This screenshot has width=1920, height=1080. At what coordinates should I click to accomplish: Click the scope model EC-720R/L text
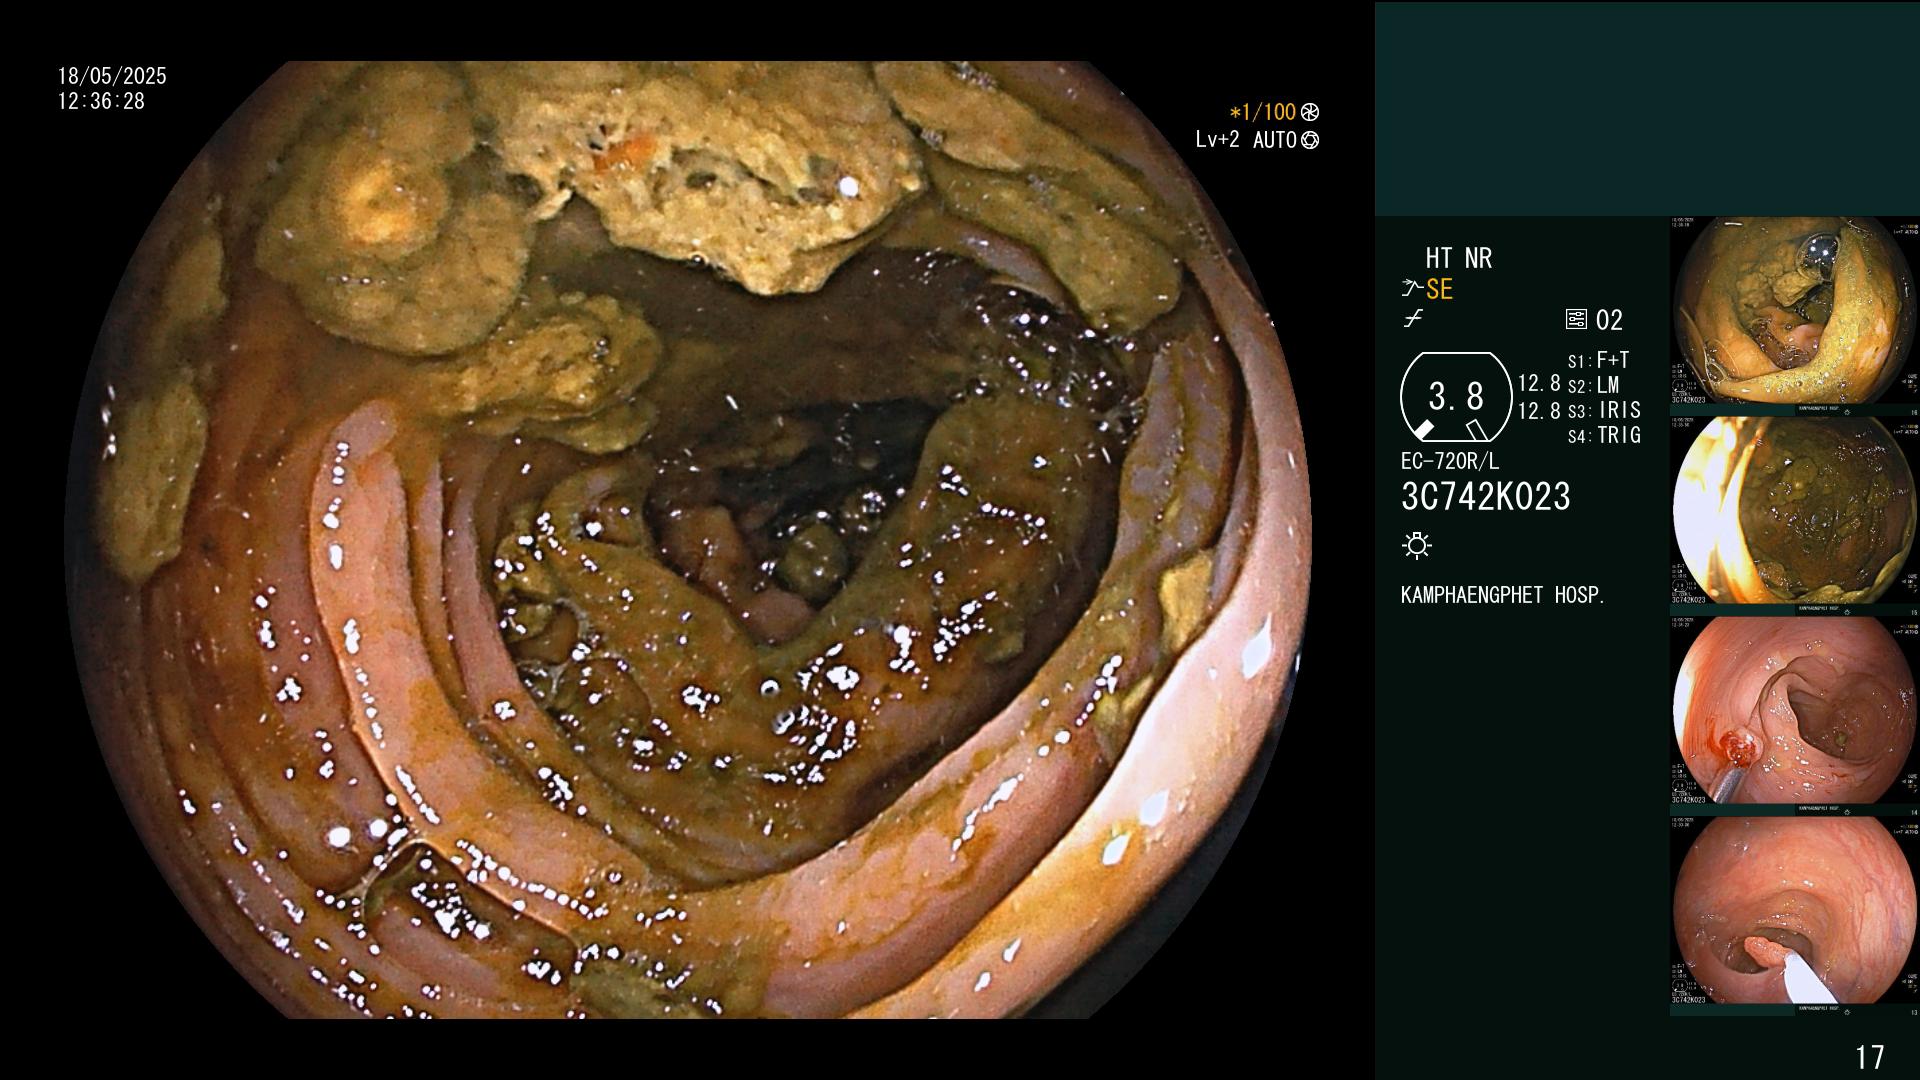[x=1450, y=462]
